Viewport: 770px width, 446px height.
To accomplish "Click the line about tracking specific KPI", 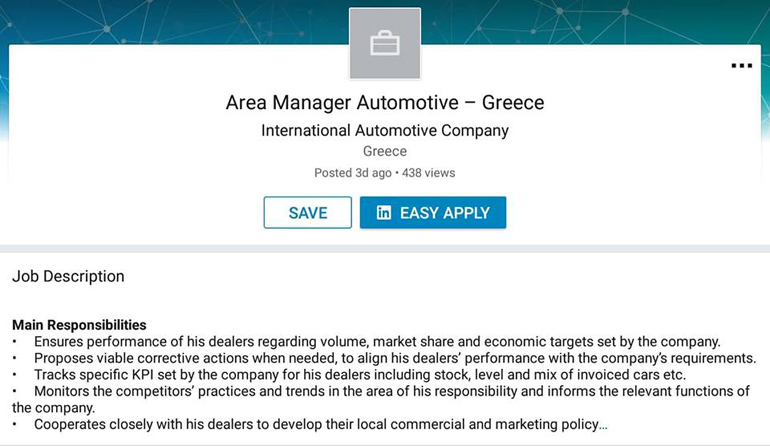I will [360, 375].
